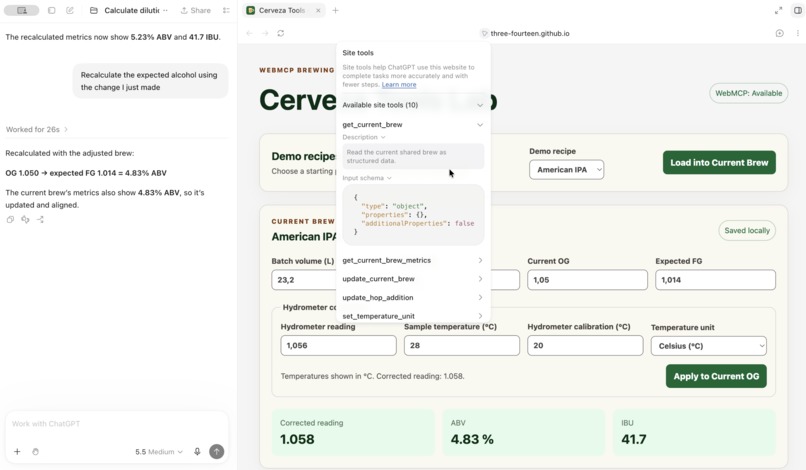806x470 pixels.
Task: Expand the update_hop_addition tool
Action: (413, 297)
